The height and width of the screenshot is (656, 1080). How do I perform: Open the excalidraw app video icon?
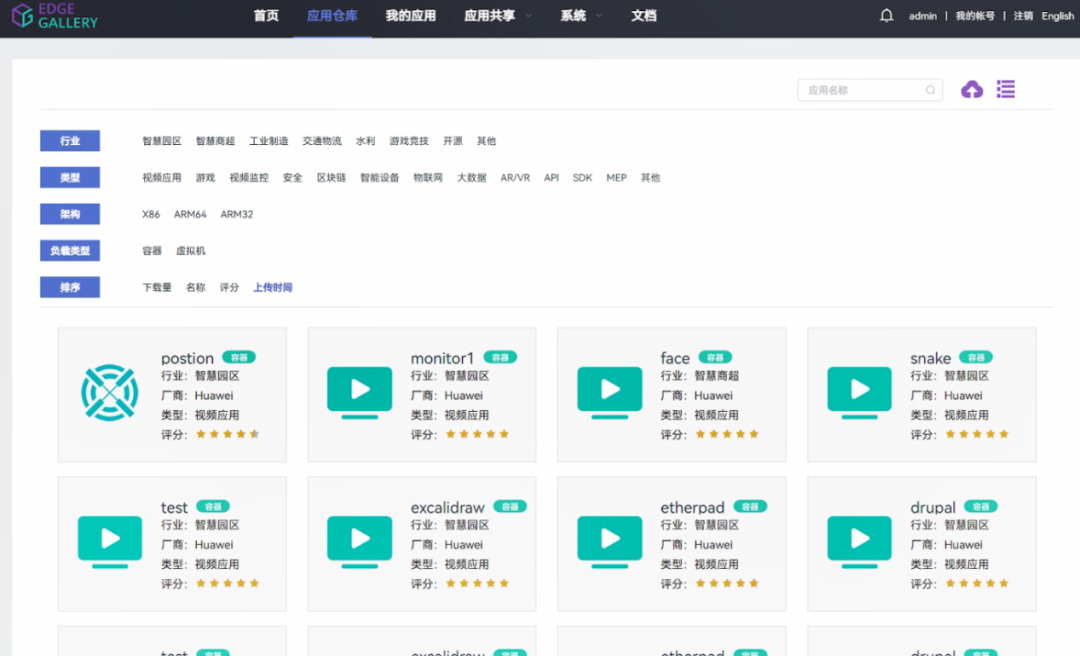coord(360,542)
